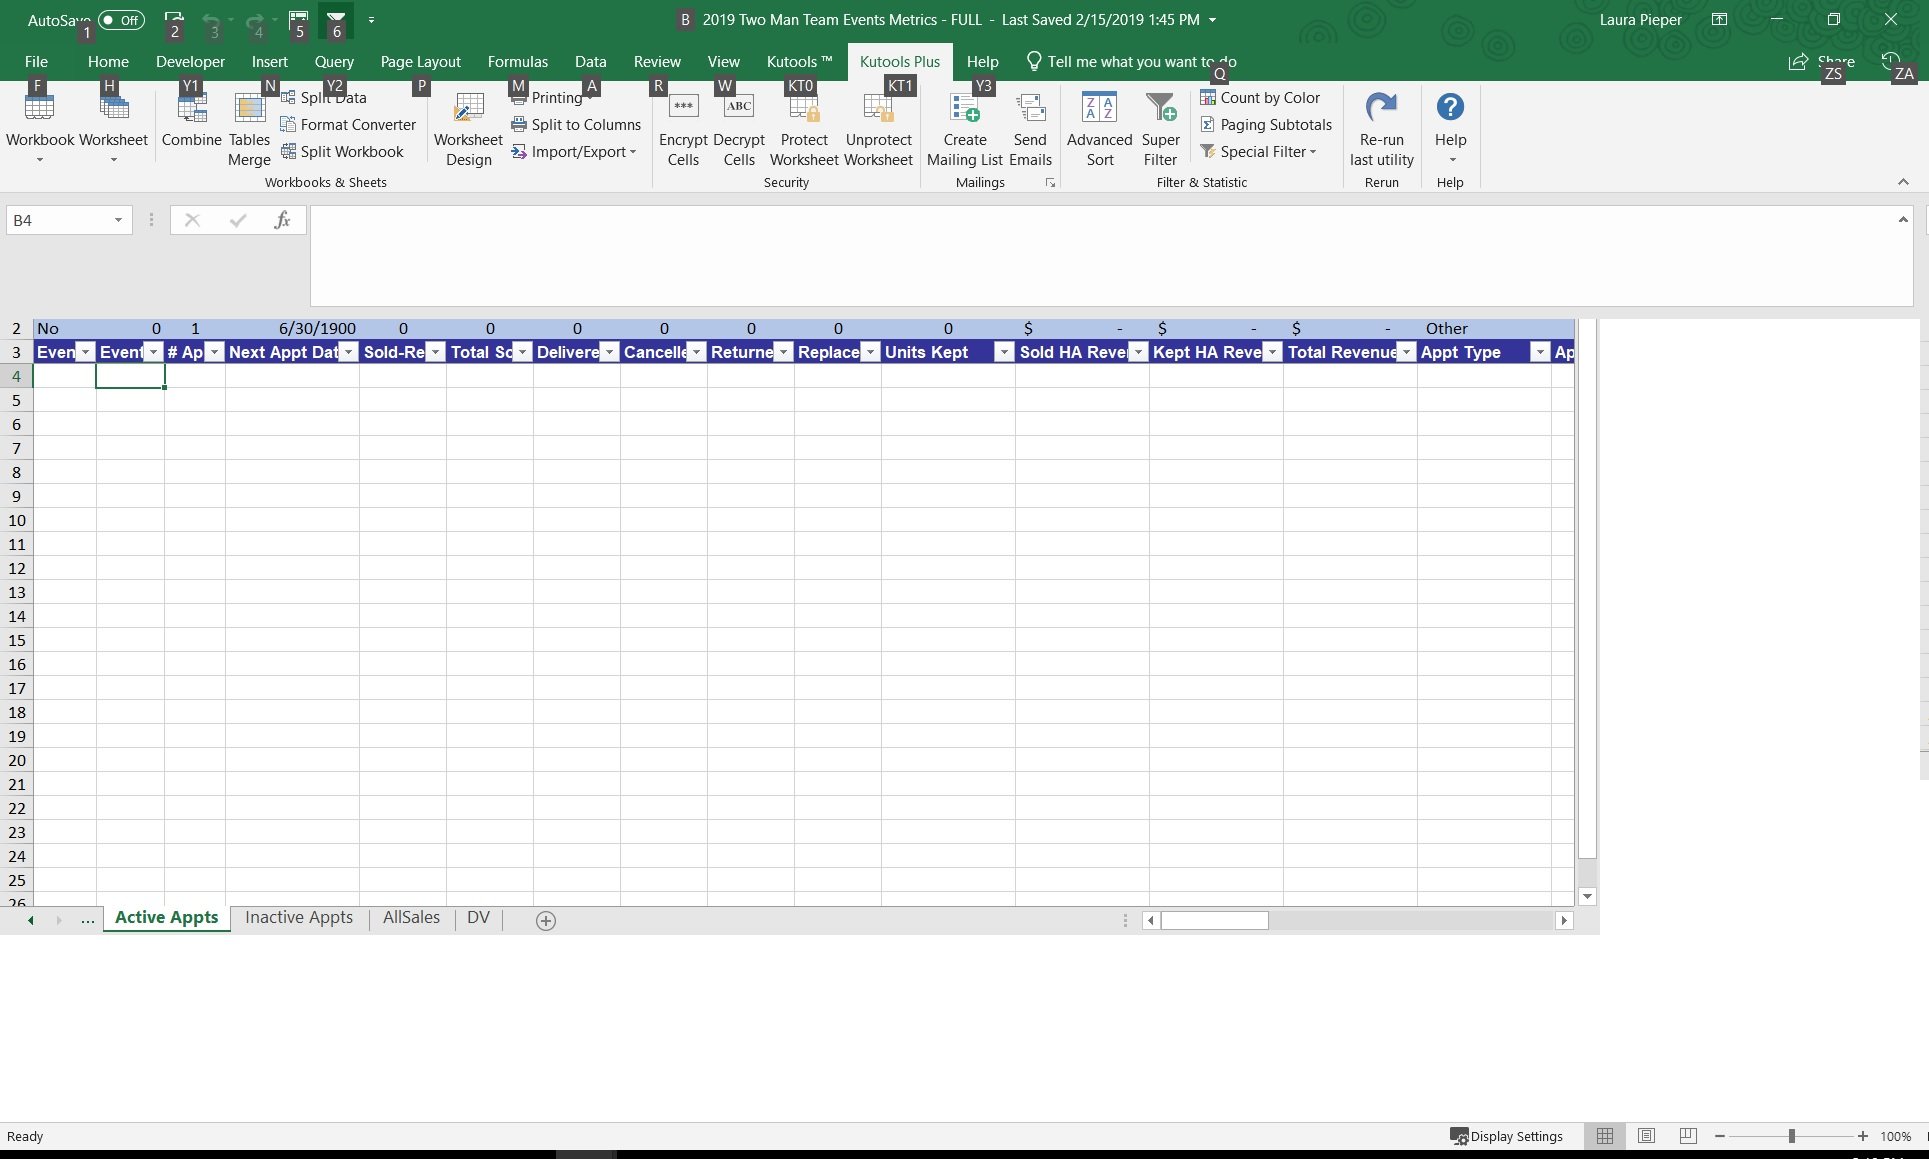Click the Insert Function fx icon
Screen dimensions: 1929x1159
click(x=282, y=220)
